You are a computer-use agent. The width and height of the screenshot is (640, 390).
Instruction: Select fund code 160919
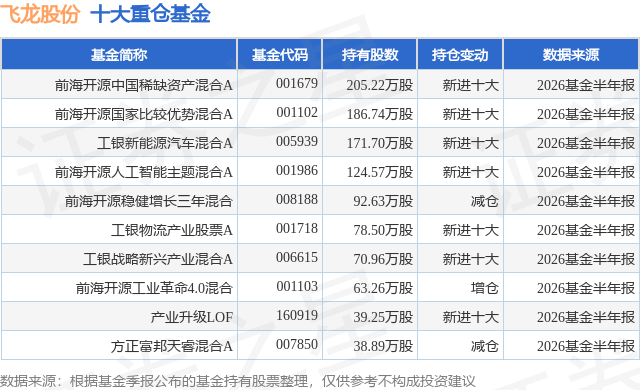pos(297,315)
